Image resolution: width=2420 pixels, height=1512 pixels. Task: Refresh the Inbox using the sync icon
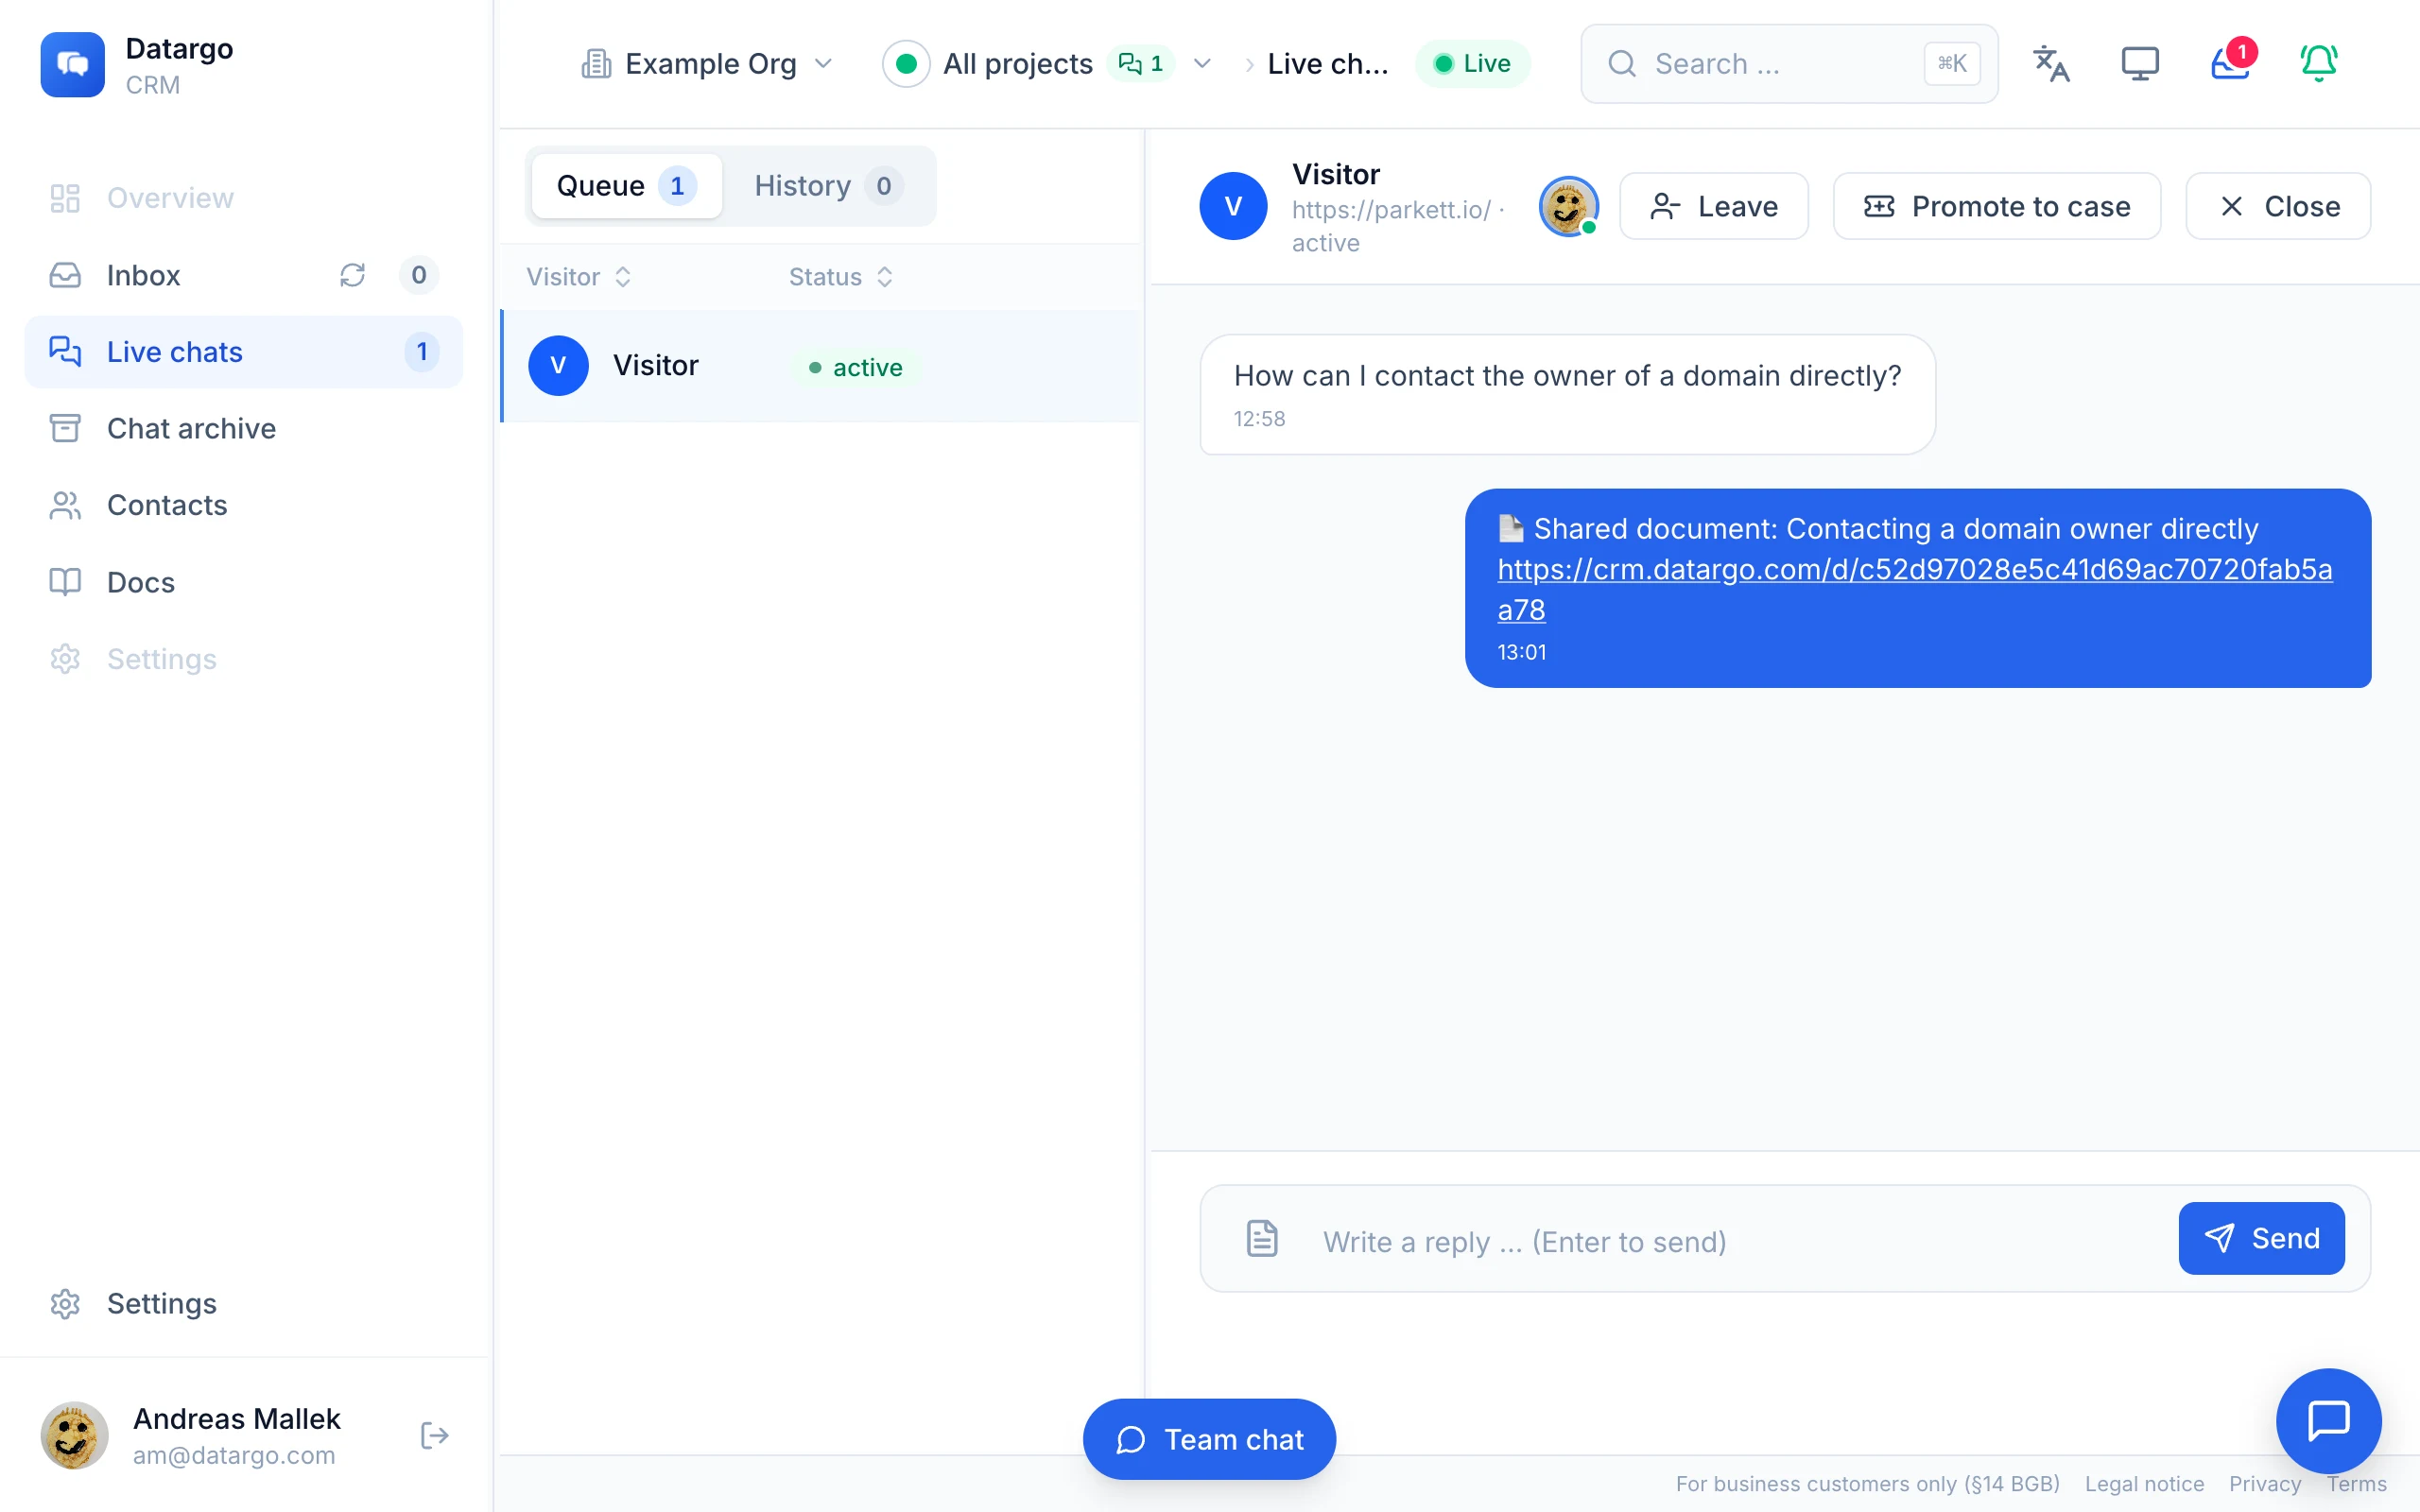coord(352,275)
